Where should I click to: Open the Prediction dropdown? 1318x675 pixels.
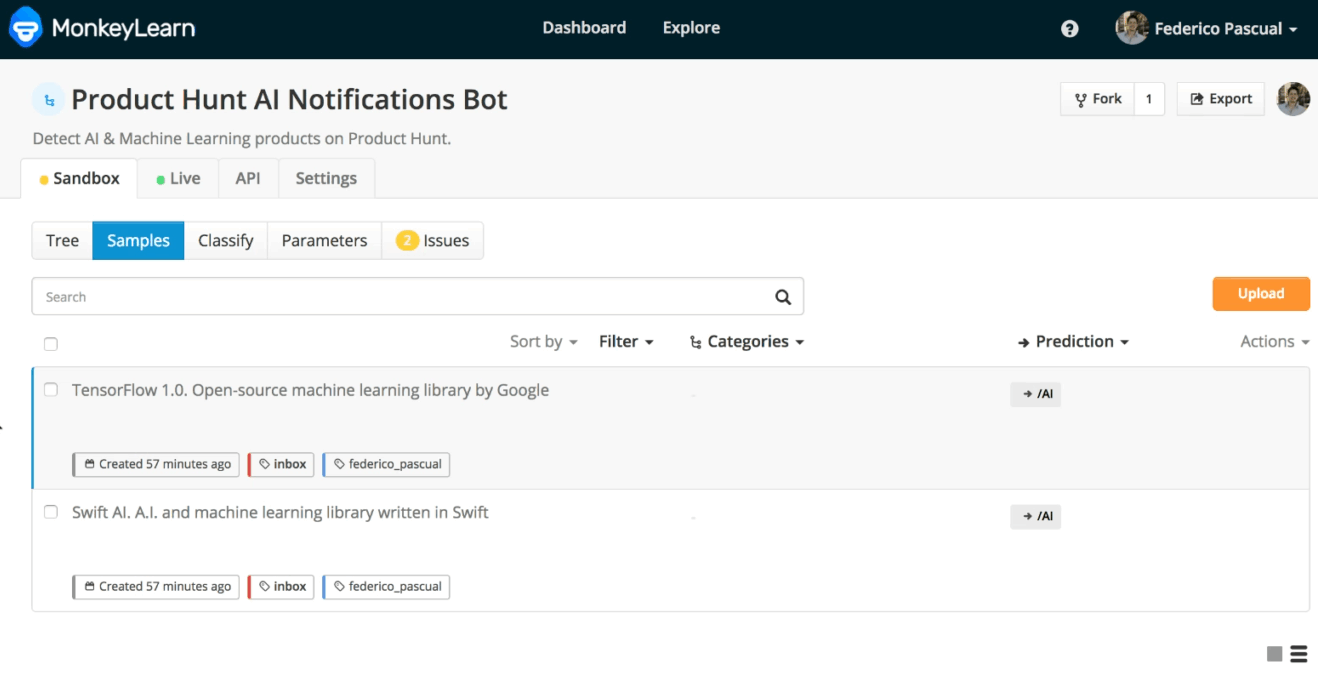[x=1073, y=342]
